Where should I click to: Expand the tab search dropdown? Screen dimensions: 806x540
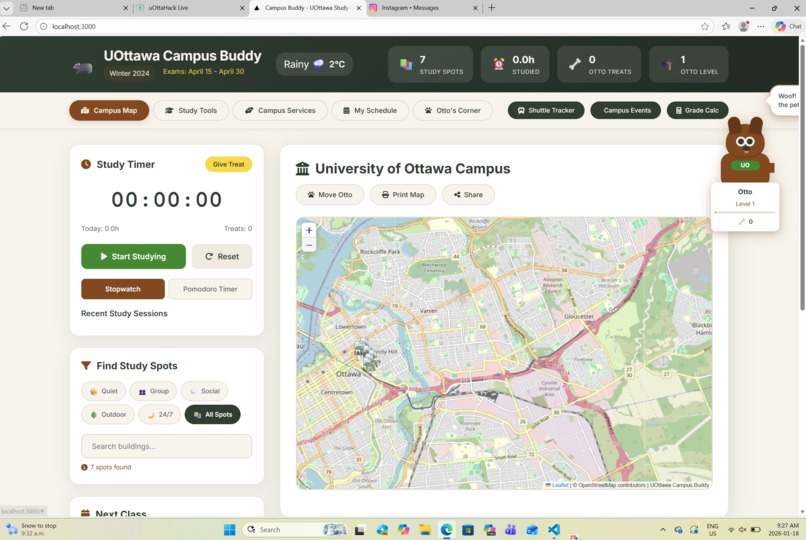[6, 8]
